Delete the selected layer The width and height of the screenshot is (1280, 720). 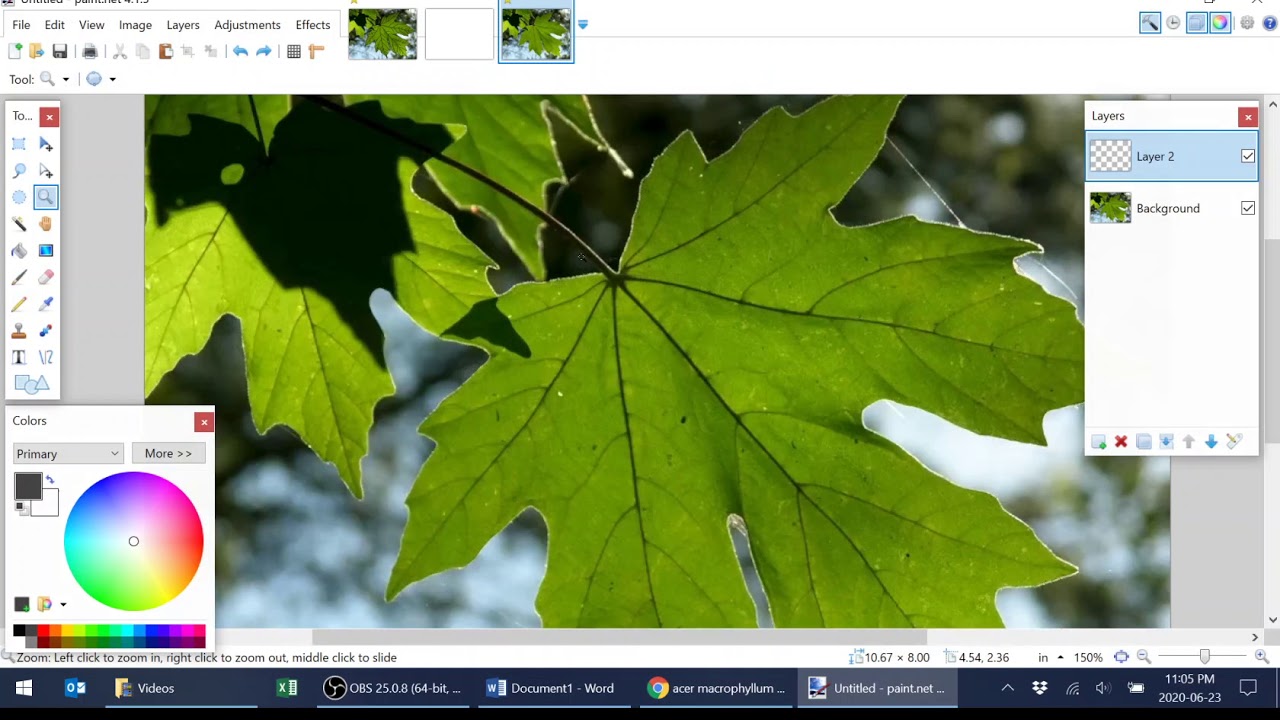pos(1121,442)
